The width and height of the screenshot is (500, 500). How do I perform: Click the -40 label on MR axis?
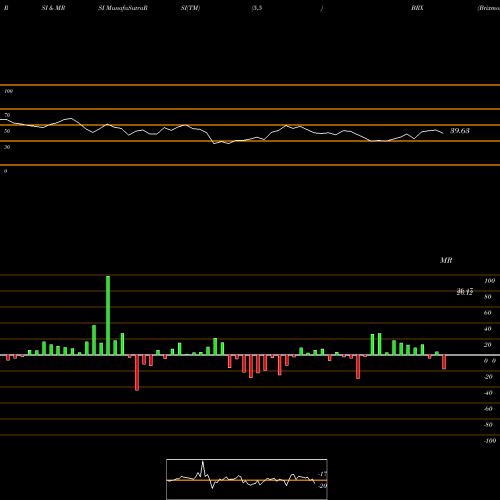(x=488, y=393)
